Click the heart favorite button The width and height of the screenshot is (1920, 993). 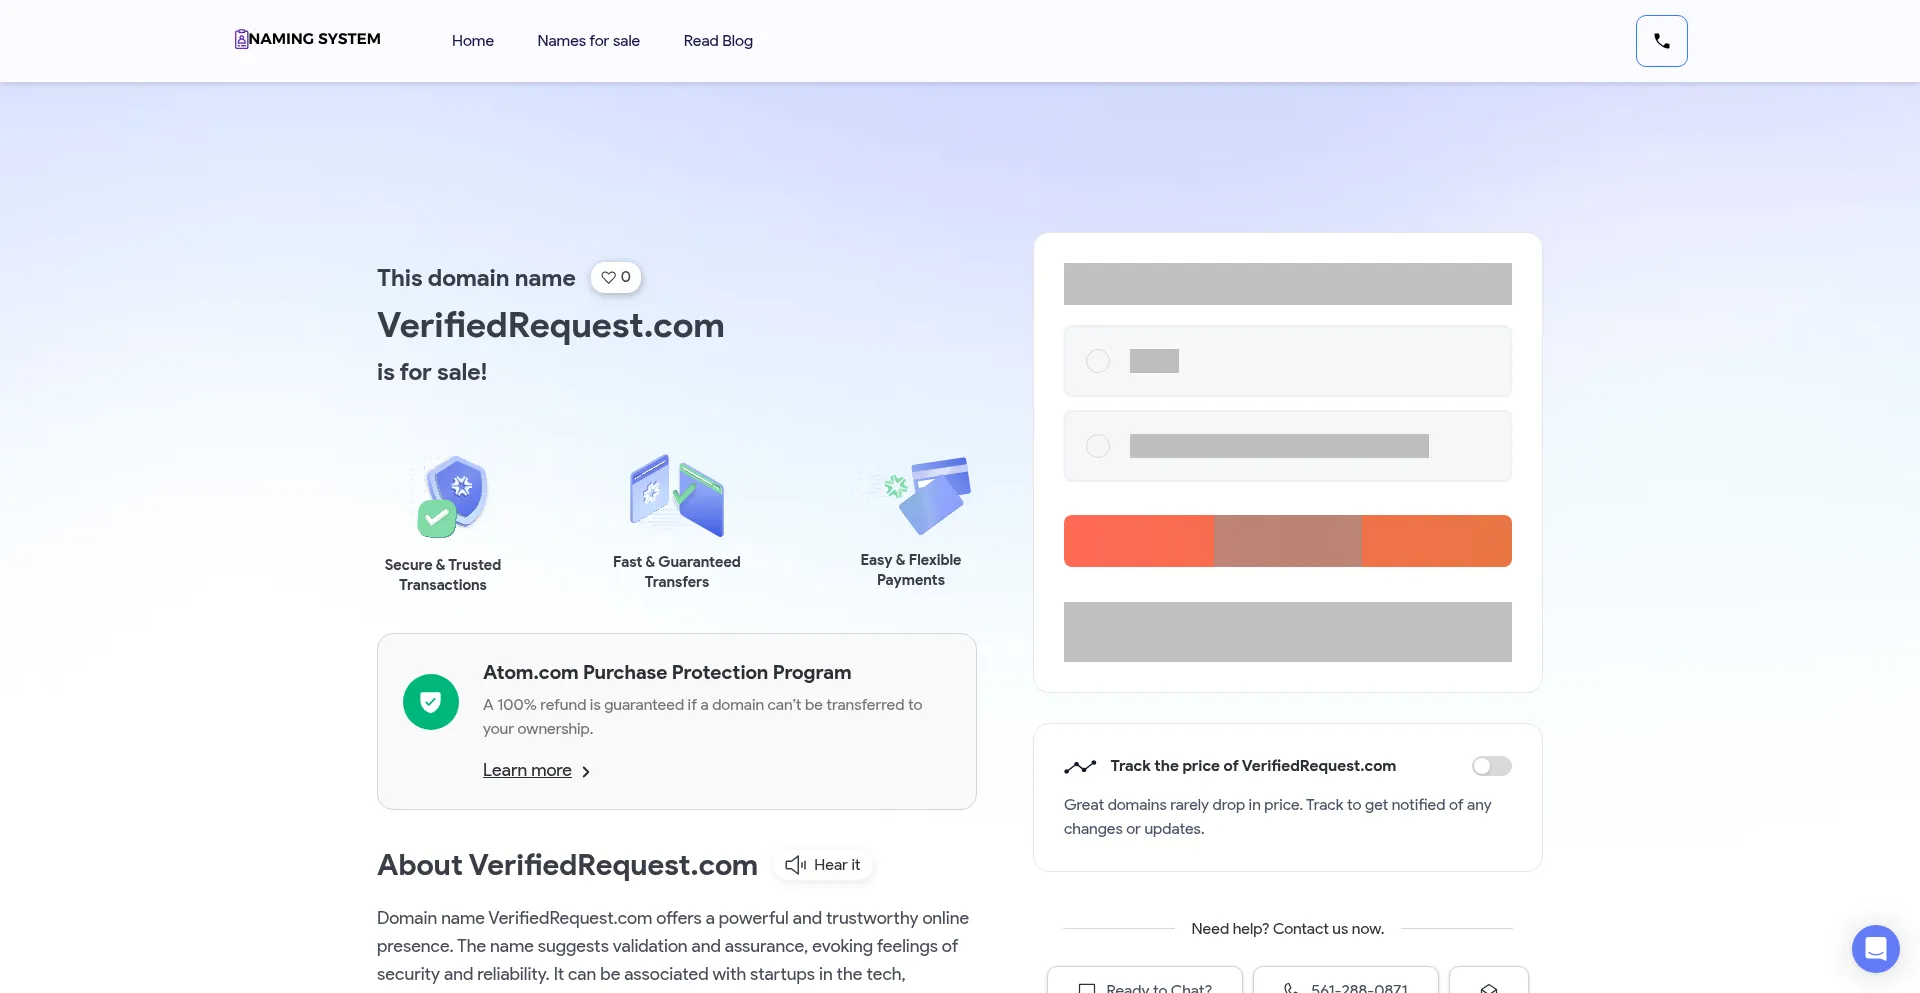click(616, 277)
